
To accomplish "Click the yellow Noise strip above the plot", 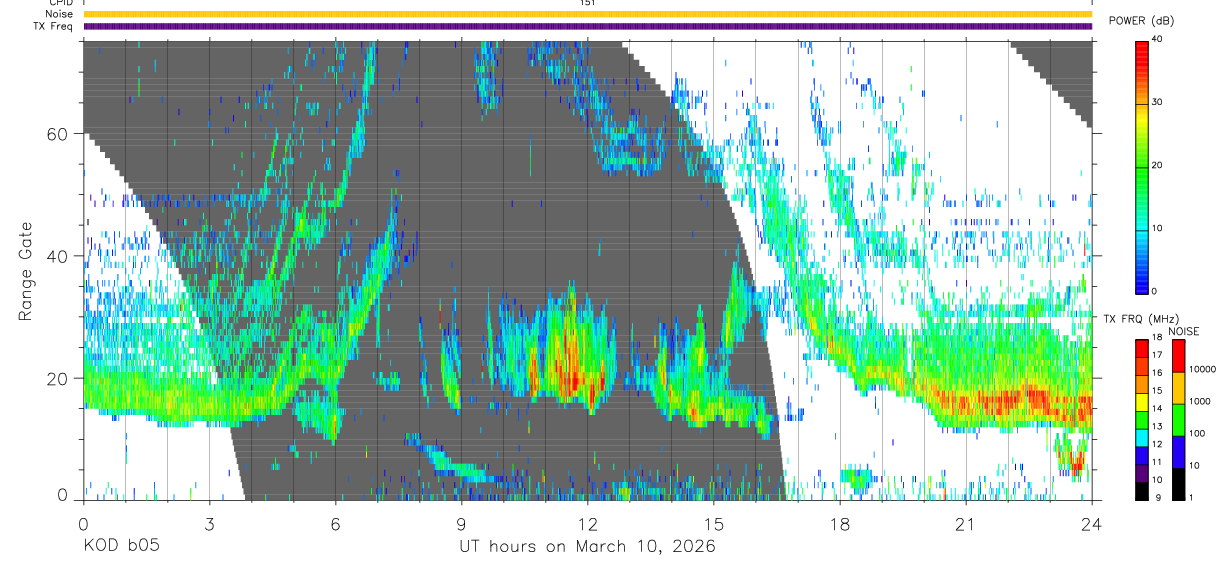I will pos(588,14).
